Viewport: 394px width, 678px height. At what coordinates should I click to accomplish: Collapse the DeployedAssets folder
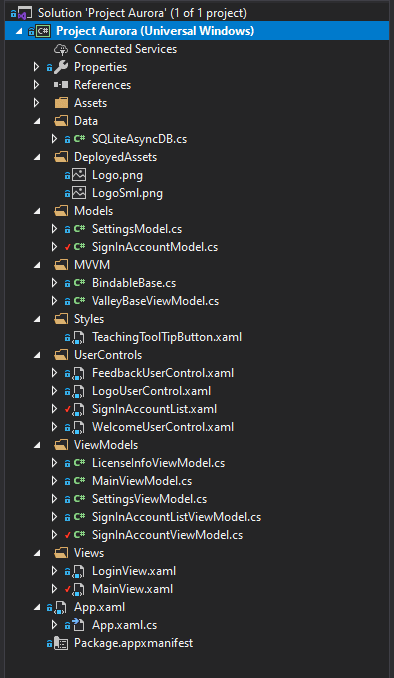(37, 157)
